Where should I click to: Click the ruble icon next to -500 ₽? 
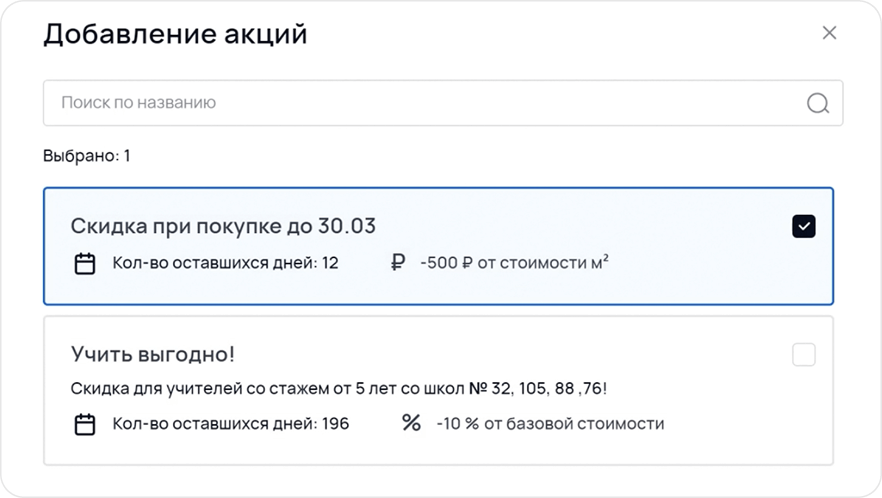tap(398, 263)
